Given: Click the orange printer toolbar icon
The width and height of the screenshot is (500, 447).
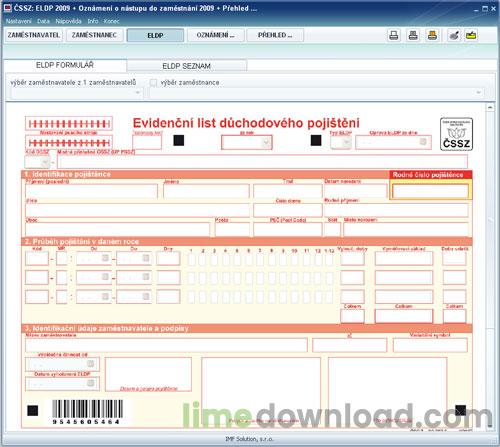Looking at the screenshot, I should [x=432, y=35].
